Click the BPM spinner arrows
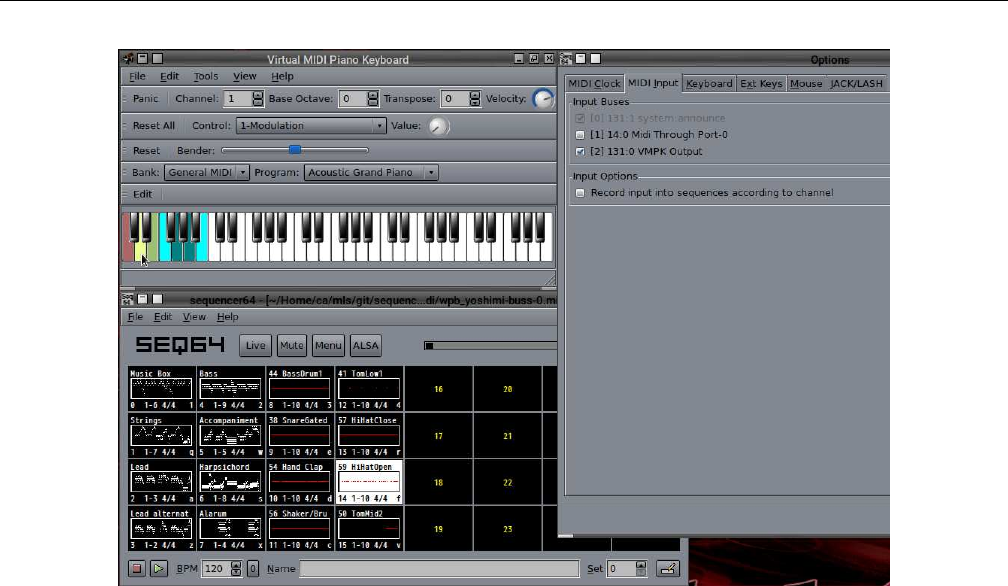The height and width of the screenshot is (586, 1008). click(x=236, y=569)
